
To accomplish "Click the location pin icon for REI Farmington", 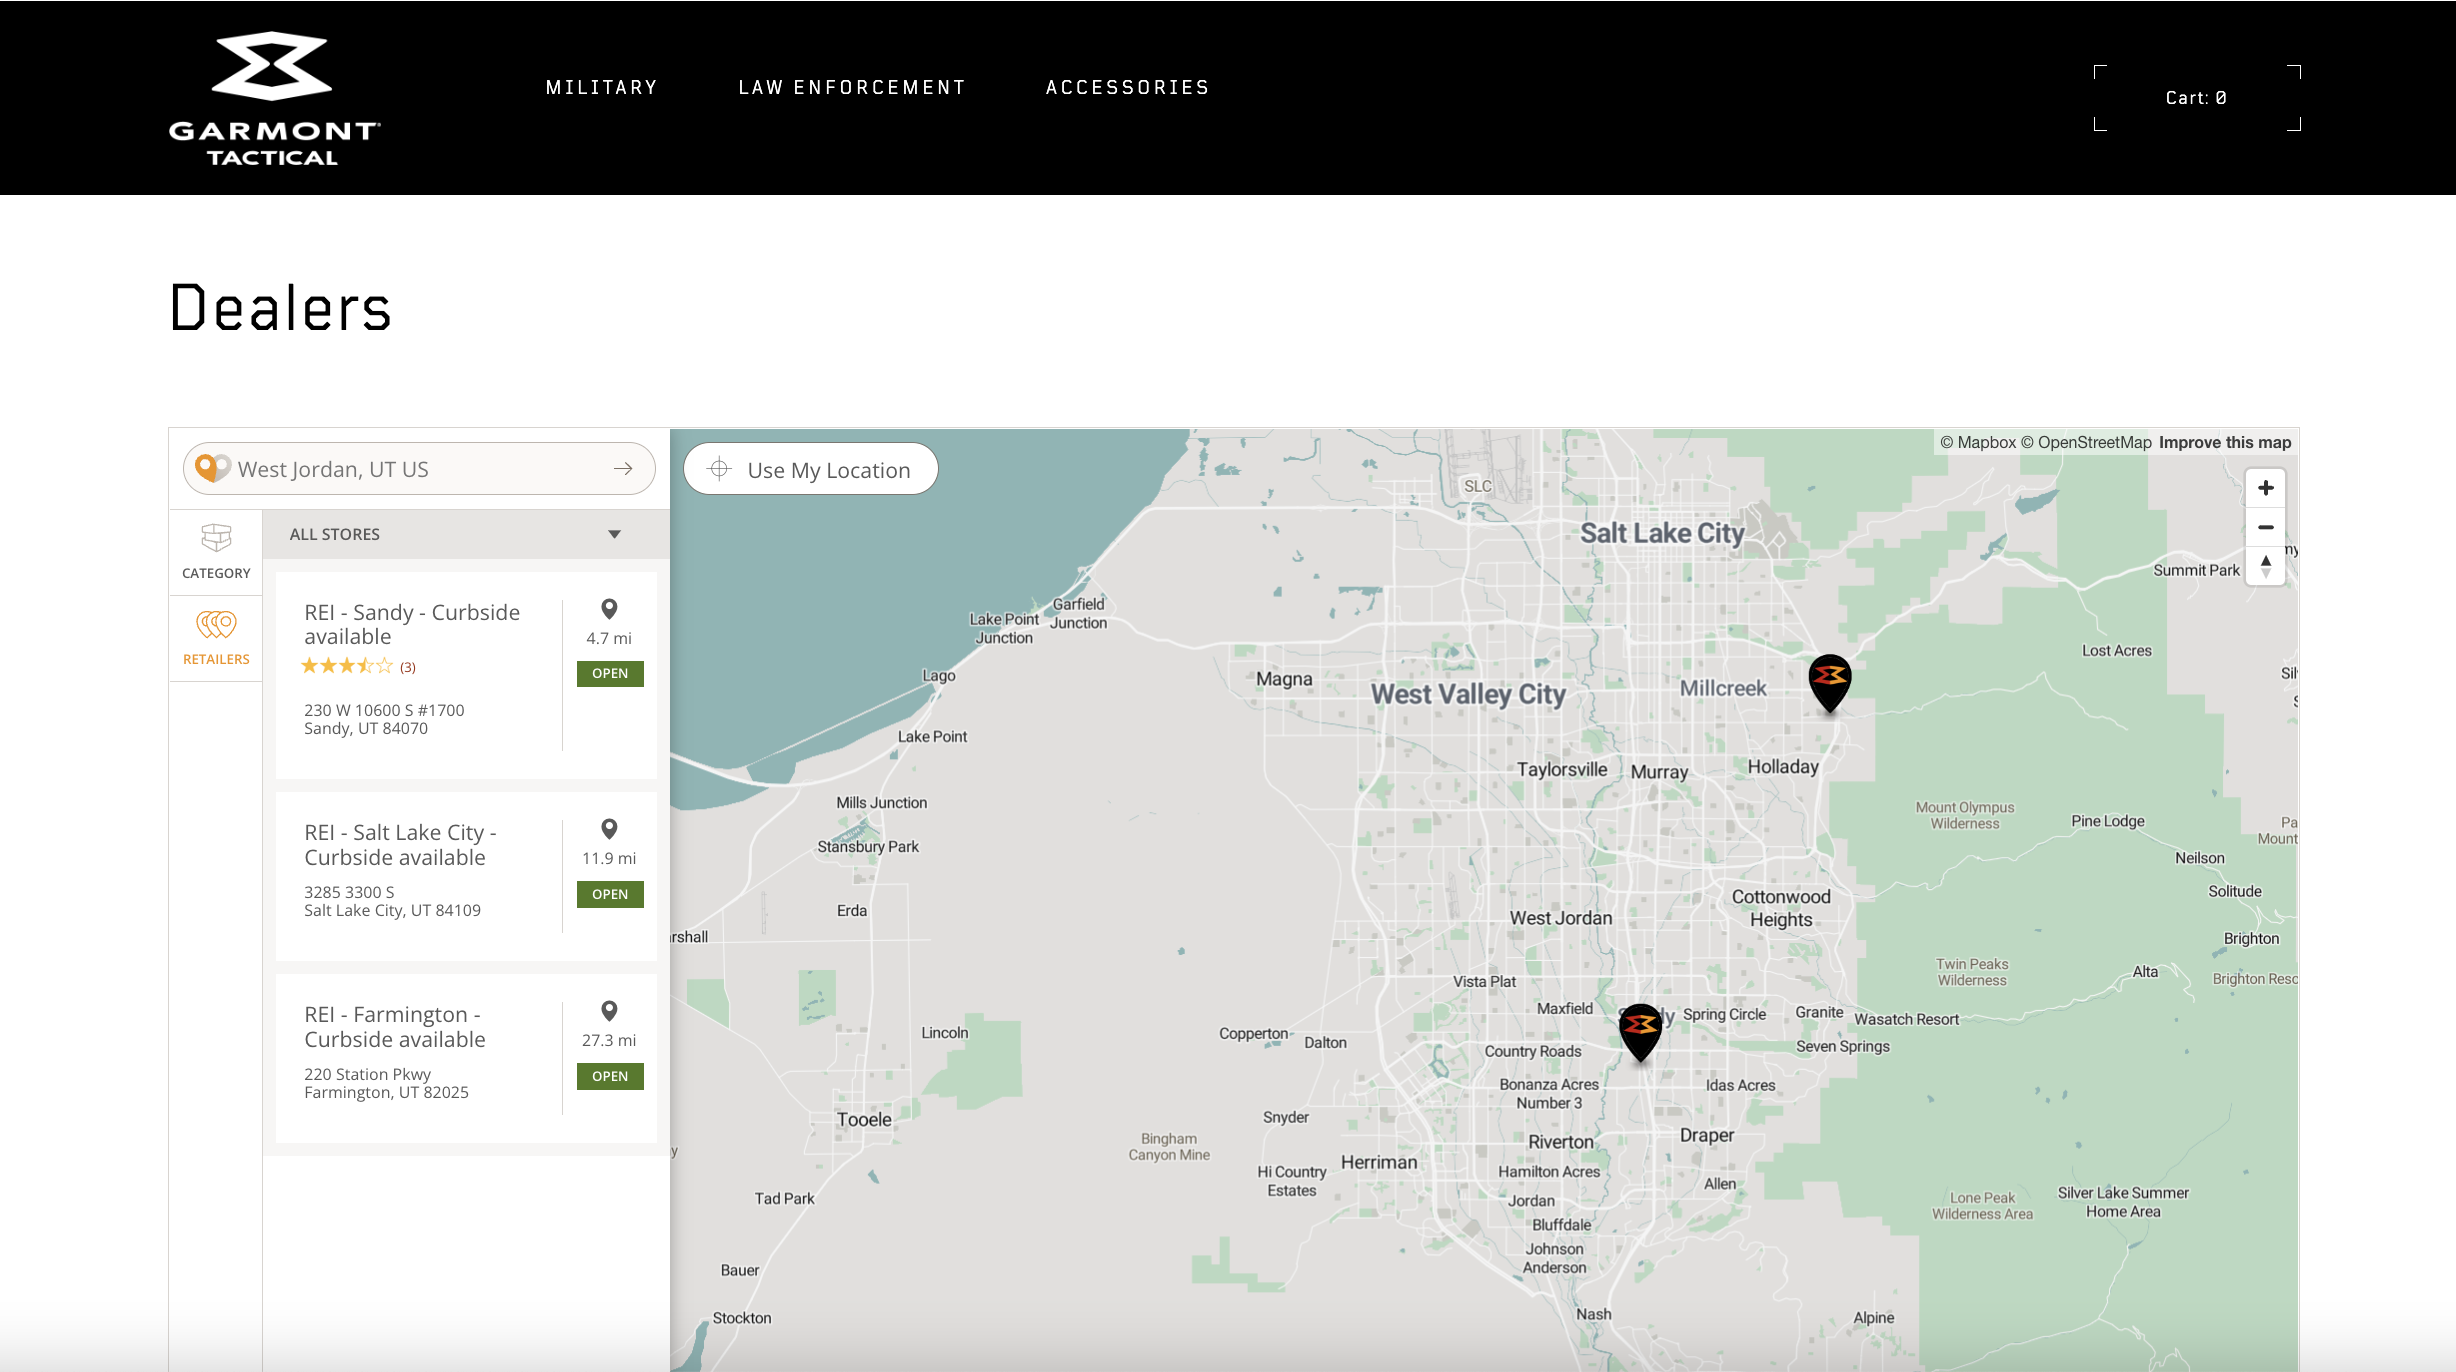I will (x=609, y=1011).
